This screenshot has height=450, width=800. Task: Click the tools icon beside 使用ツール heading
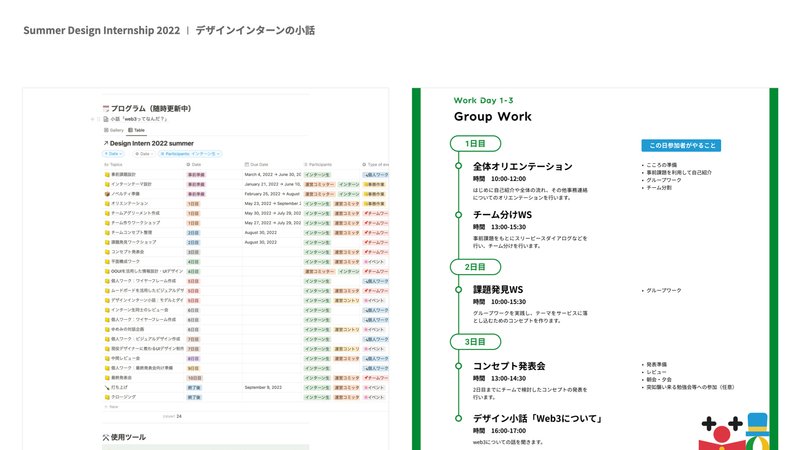[106, 437]
